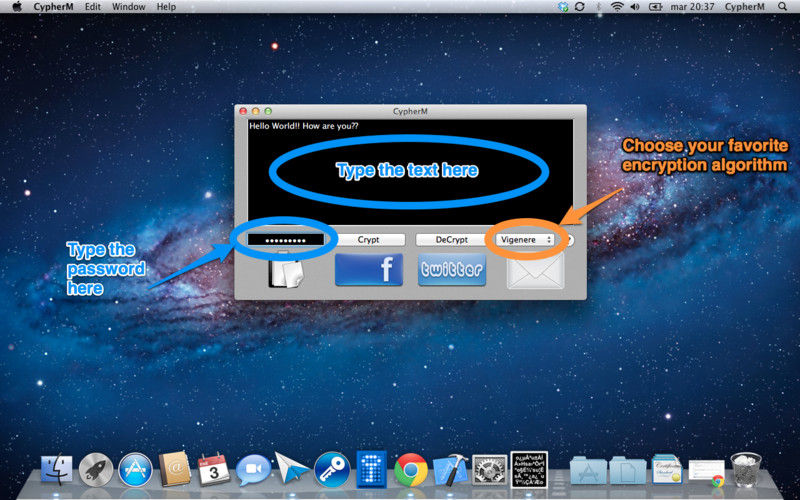Launch the App Store from the dock
The width and height of the screenshot is (800, 500).
pos(135,468)
